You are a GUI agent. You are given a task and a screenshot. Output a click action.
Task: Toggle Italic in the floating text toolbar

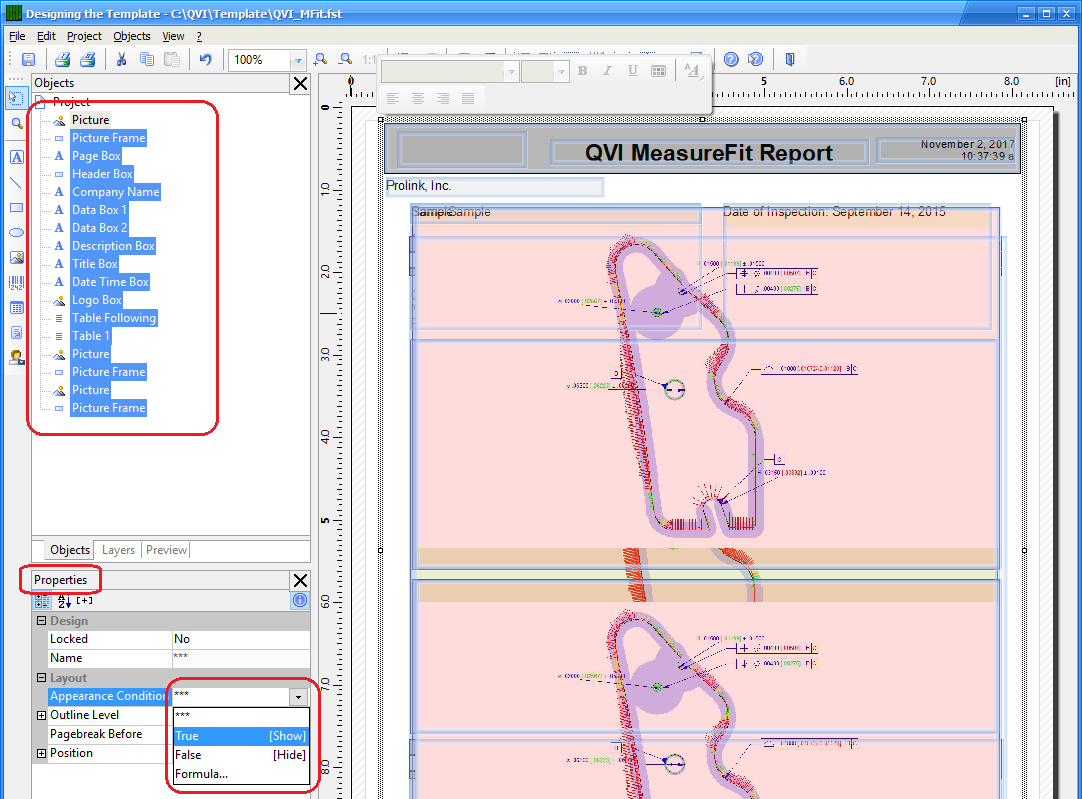(607, 71)
